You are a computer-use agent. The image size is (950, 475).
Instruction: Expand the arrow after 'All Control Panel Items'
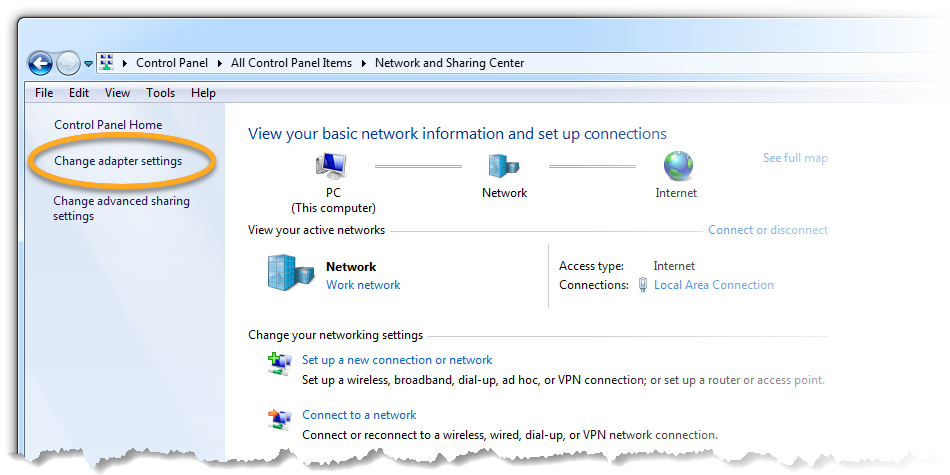click(363, 63)
